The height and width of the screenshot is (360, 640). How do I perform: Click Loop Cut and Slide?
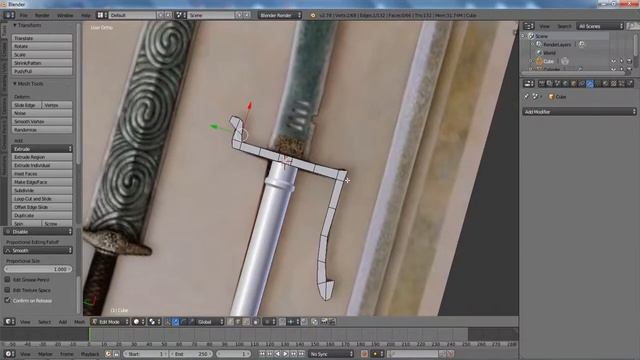point(42,199)
